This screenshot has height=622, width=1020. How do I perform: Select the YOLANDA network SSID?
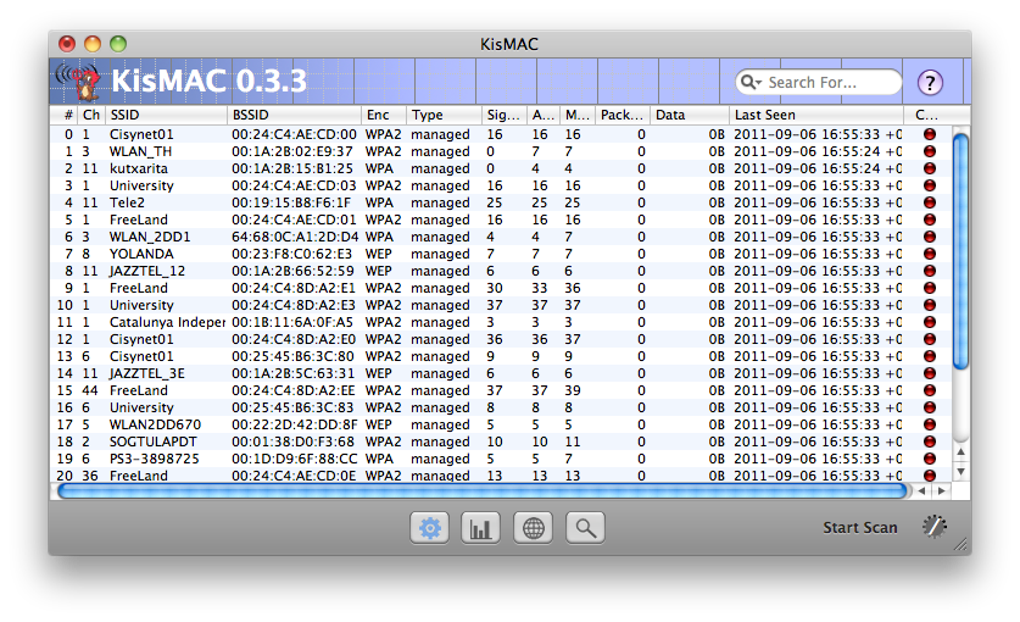coord(141,254)
